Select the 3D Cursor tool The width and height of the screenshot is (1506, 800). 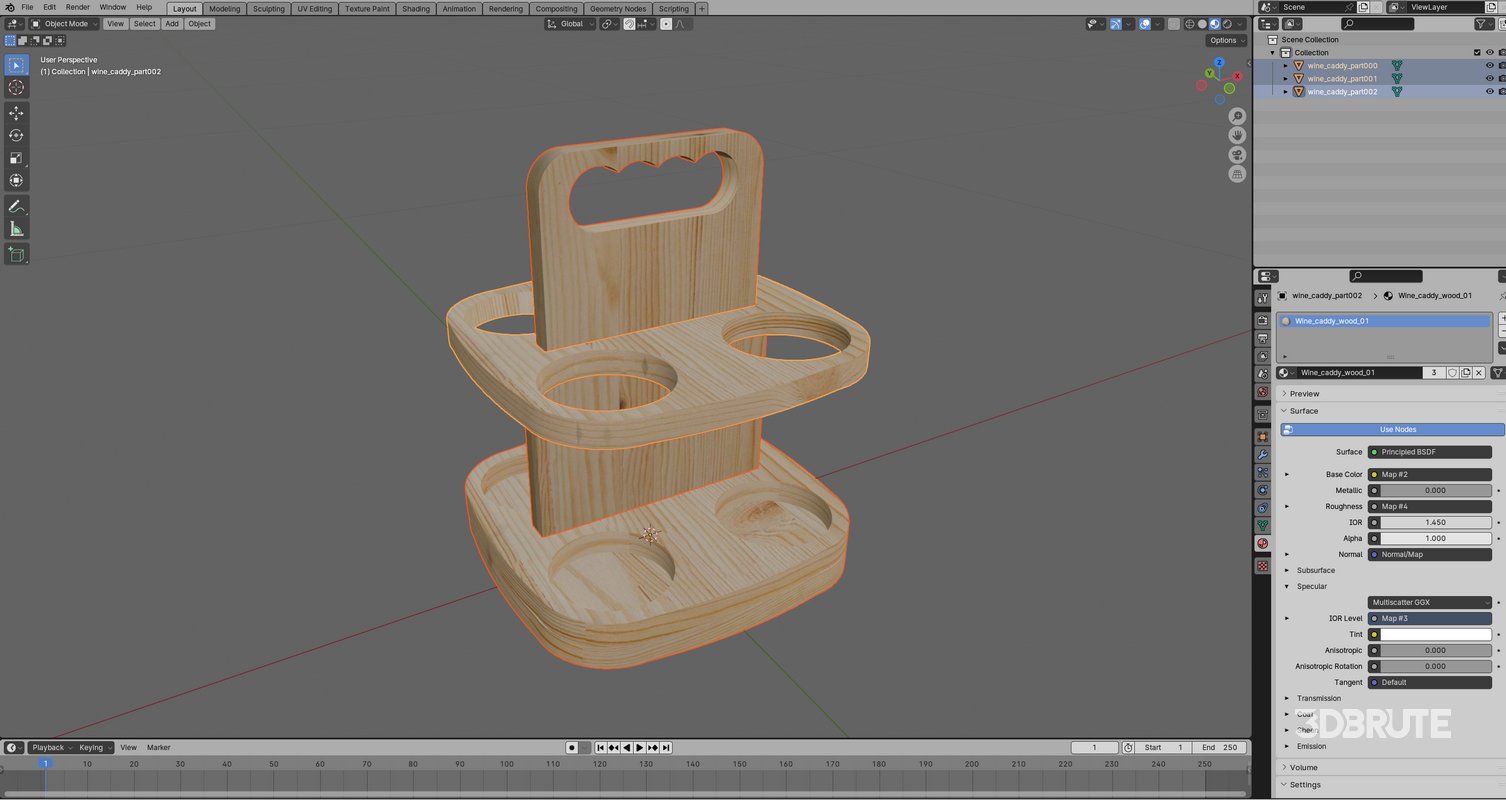tap(16, 87)
